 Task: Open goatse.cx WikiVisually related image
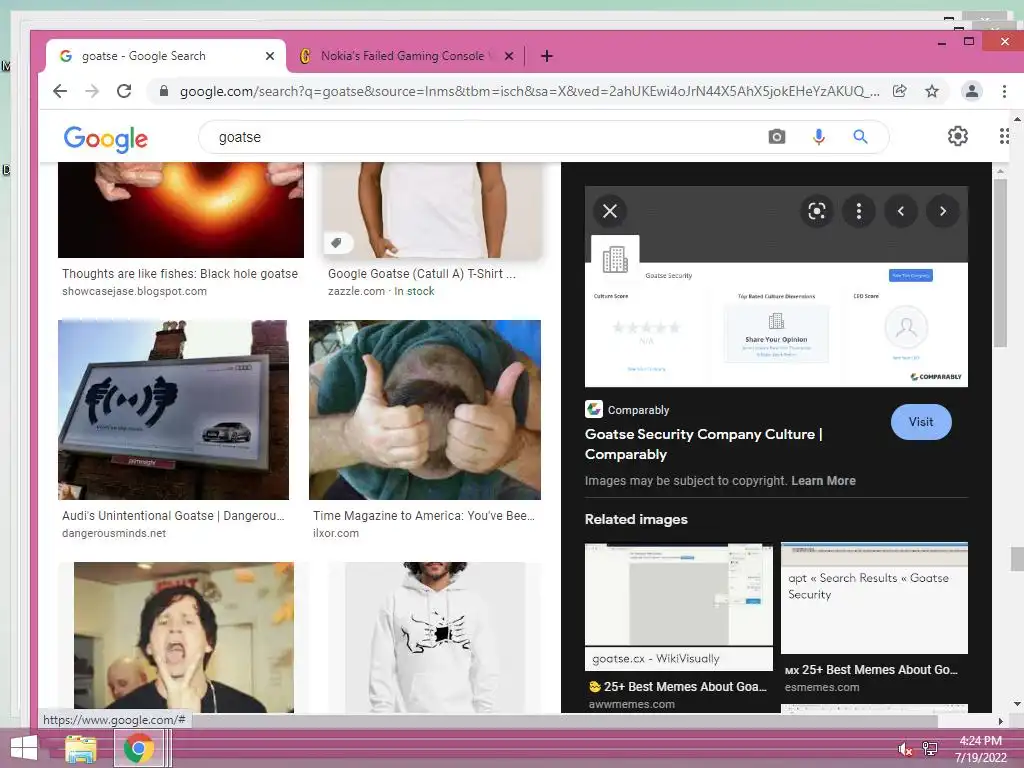(x=679, y=607)
